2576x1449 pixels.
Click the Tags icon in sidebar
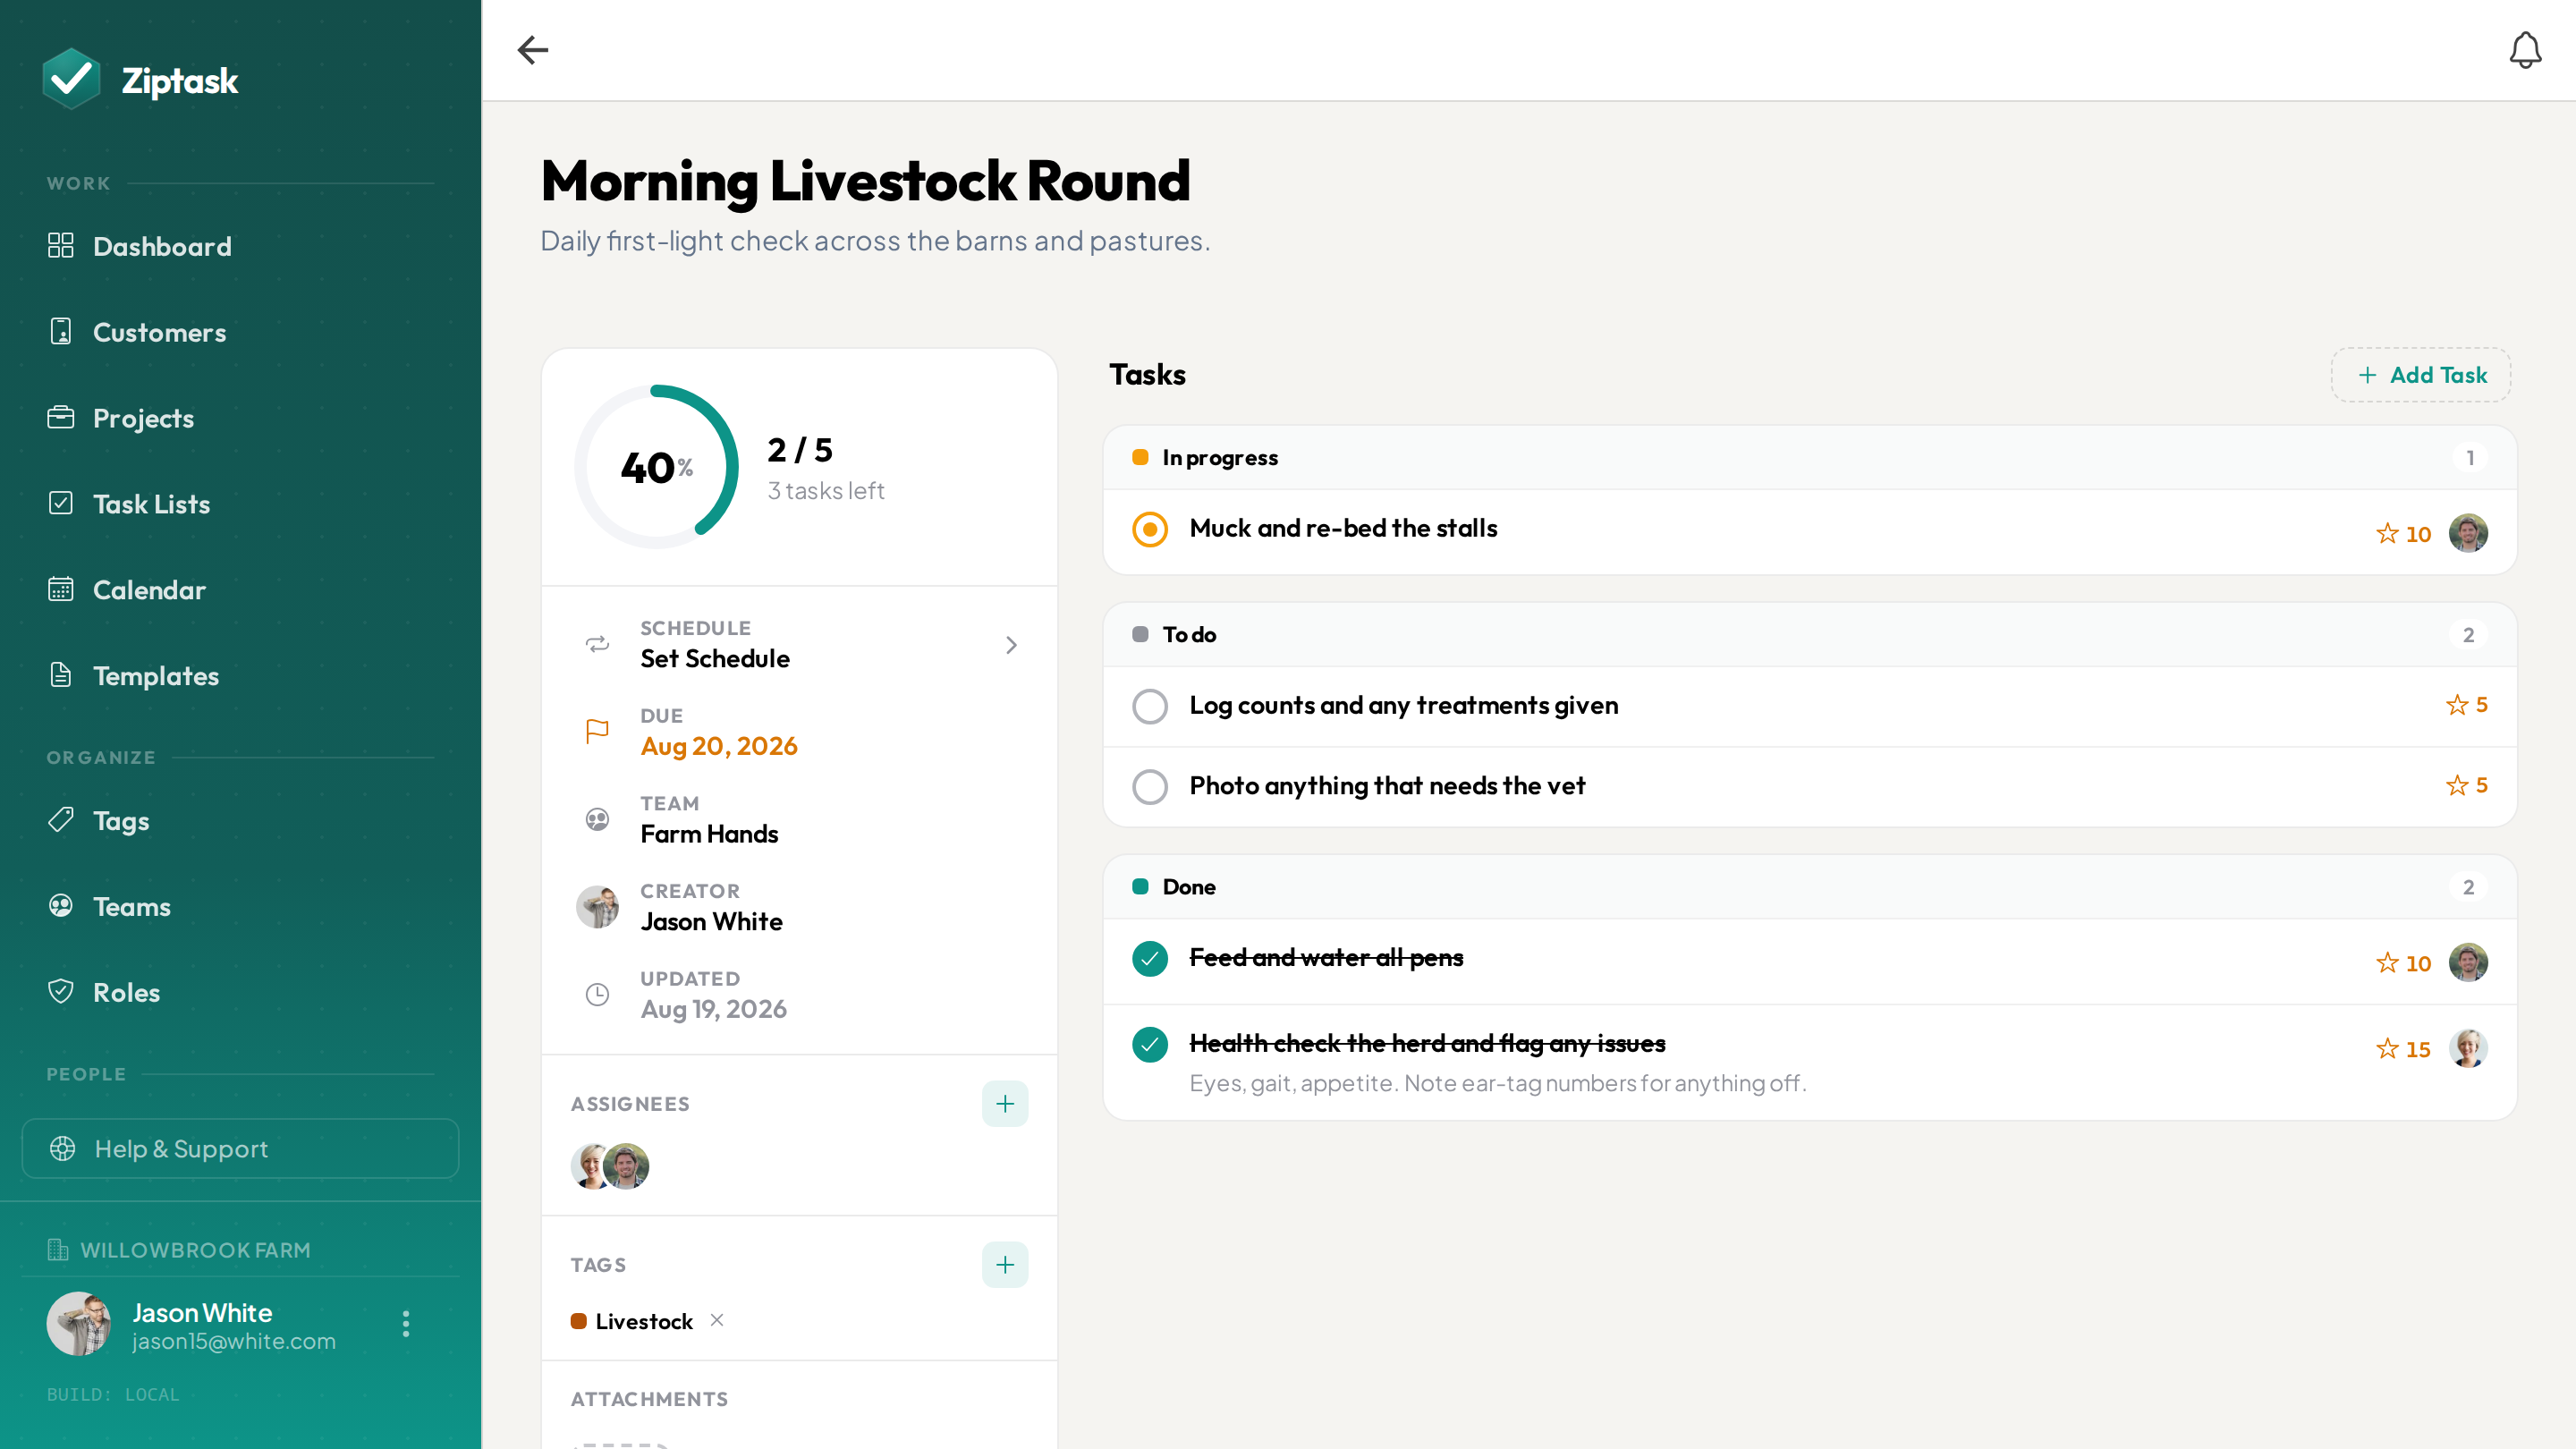(x=61, y=820)
